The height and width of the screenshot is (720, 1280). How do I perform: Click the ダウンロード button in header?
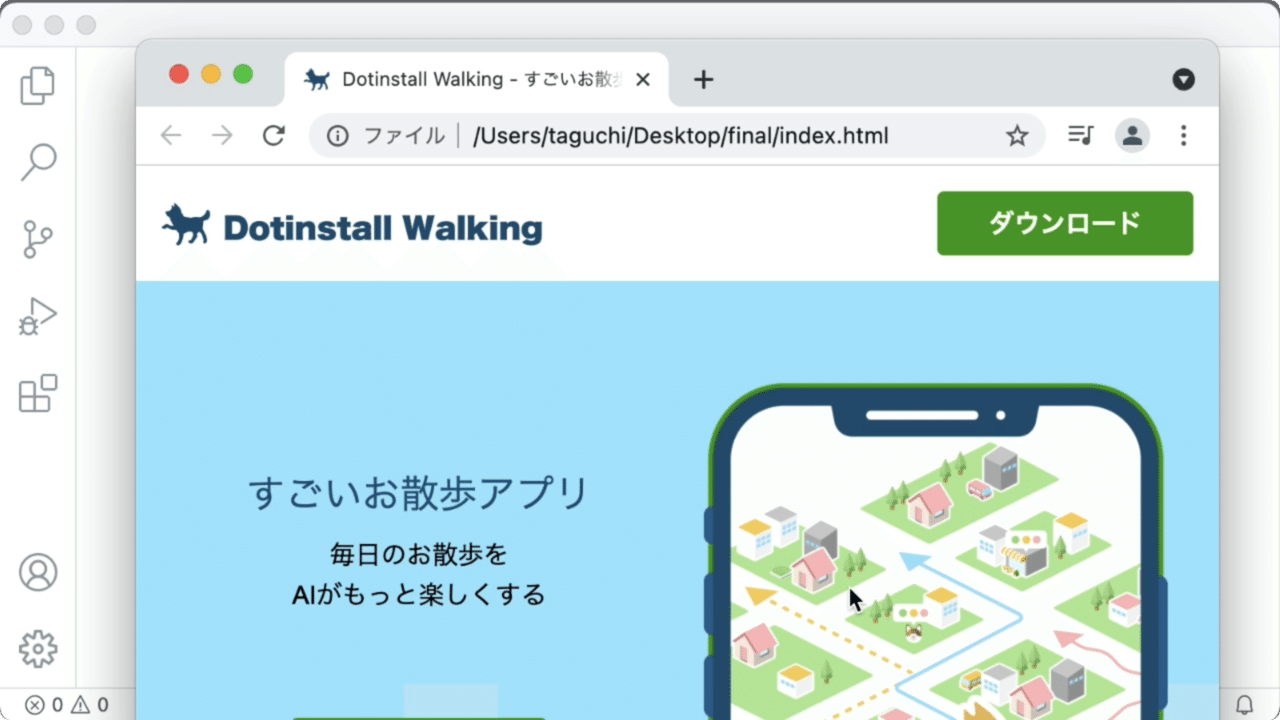[1065, 223]
